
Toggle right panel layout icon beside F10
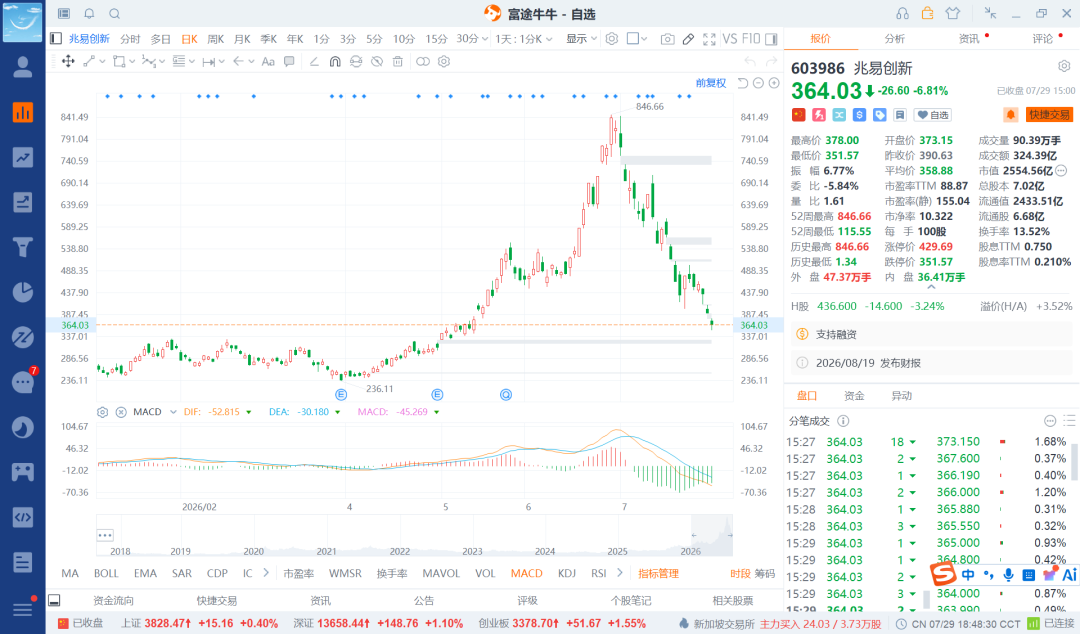click(771, 39)
